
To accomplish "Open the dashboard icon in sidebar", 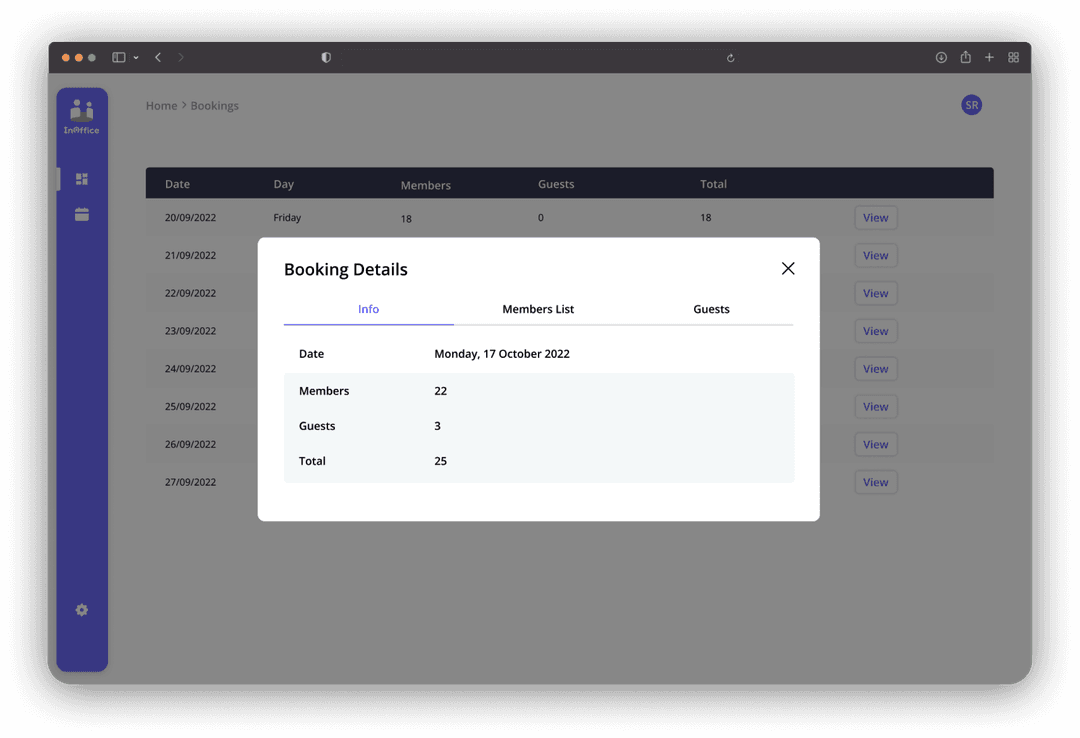I will [x=82, y=179].
